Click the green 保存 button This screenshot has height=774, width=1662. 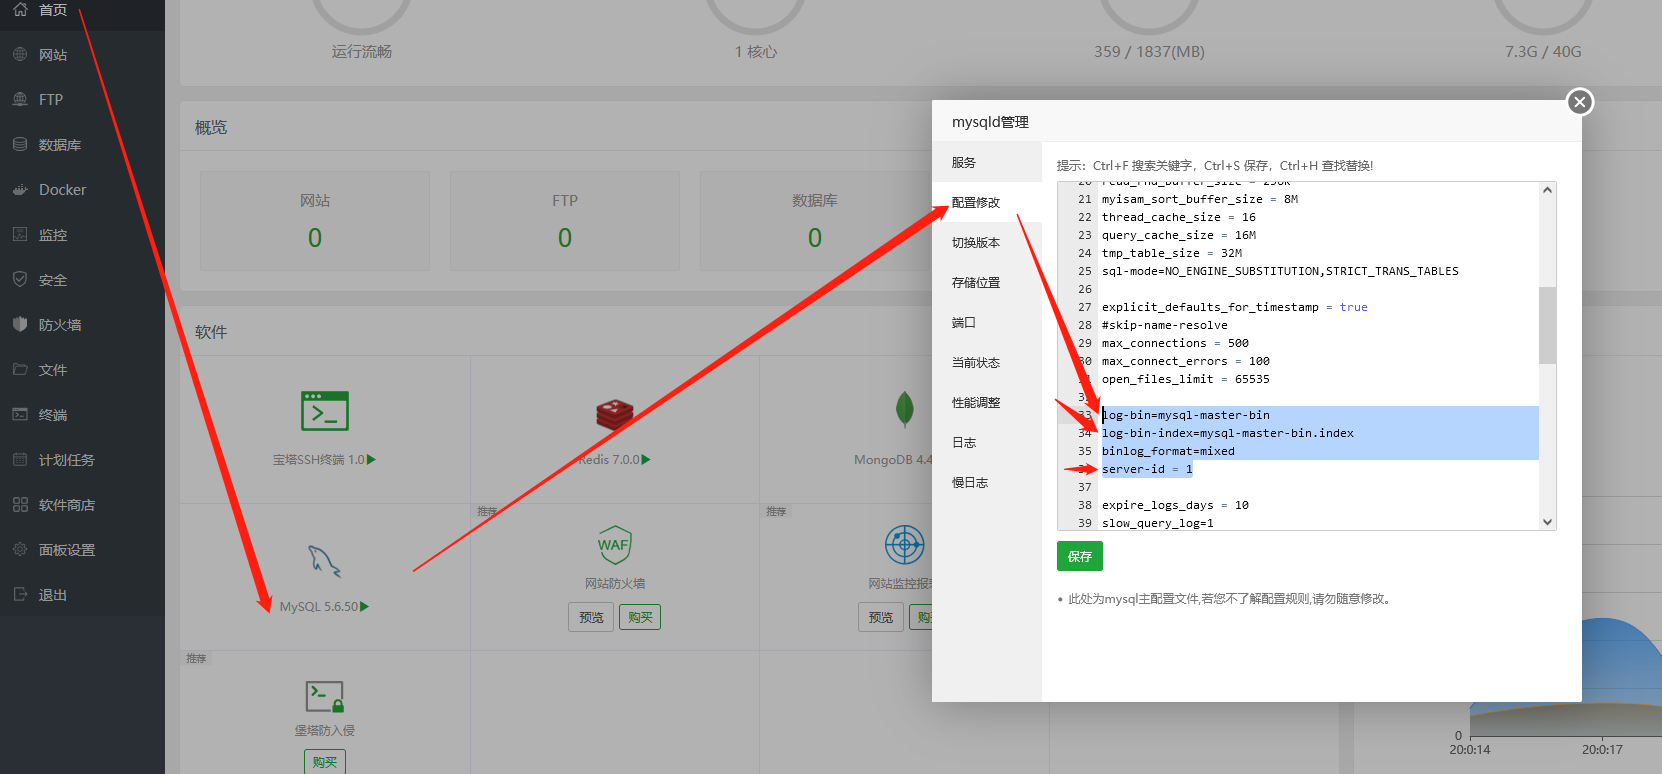[1080, 556]
